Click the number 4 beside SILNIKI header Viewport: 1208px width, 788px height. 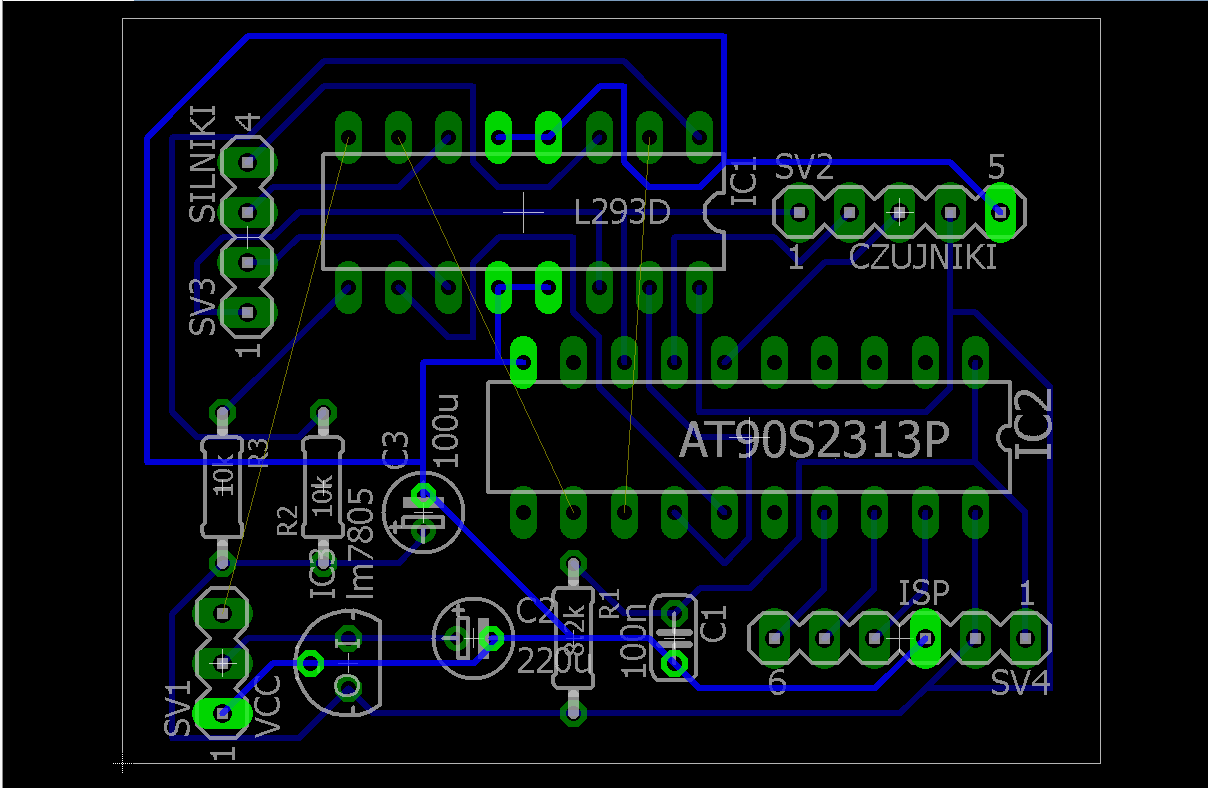[x=248, y=123]
